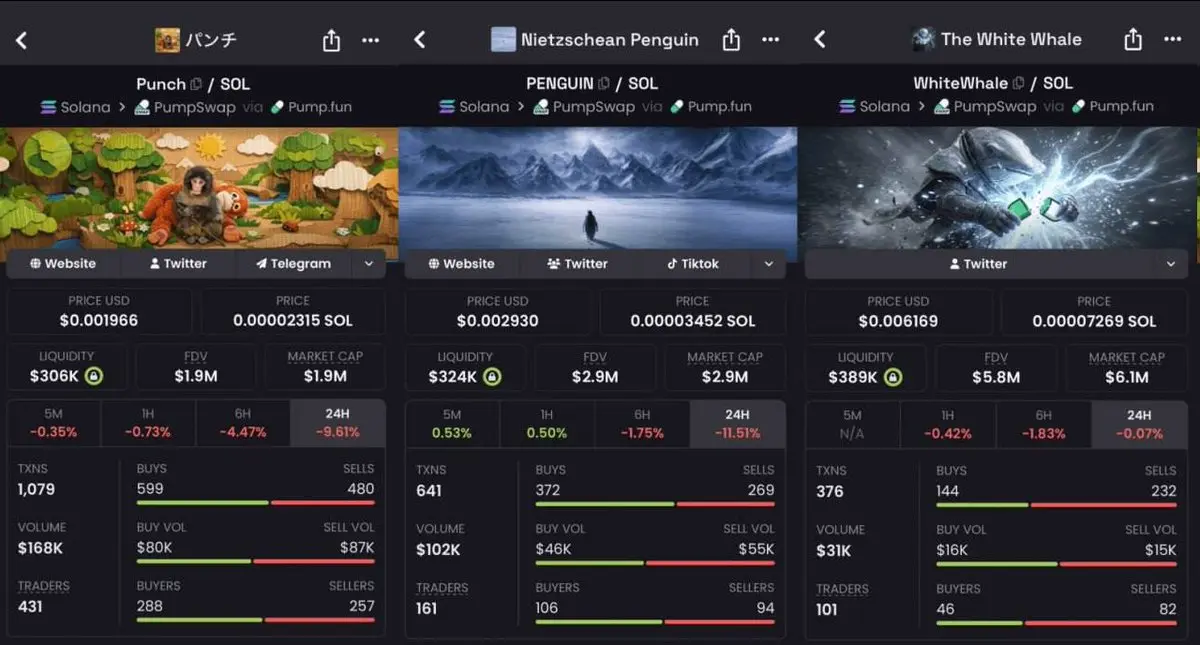Screen dimensions: 1200x645
Task: Select the 24H tab showing -11.51%
Action: [x=737, y=424]
